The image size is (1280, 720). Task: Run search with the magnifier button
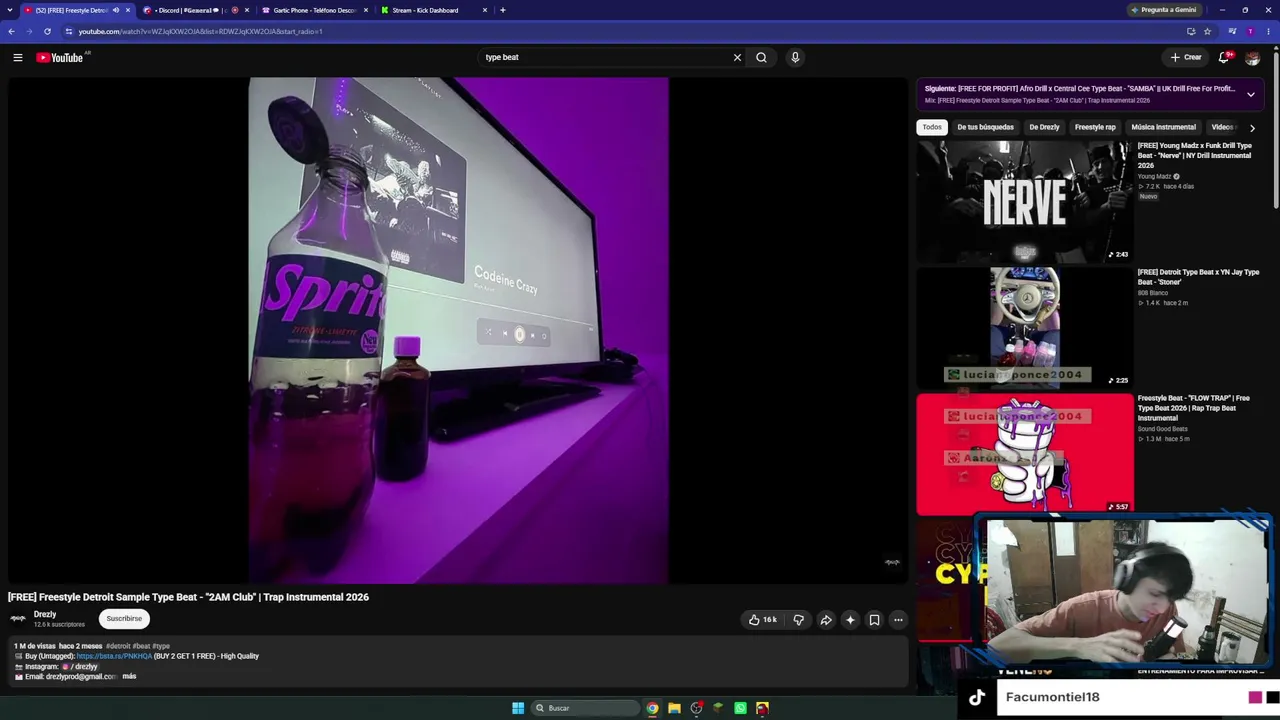click(x=761, y=58)
